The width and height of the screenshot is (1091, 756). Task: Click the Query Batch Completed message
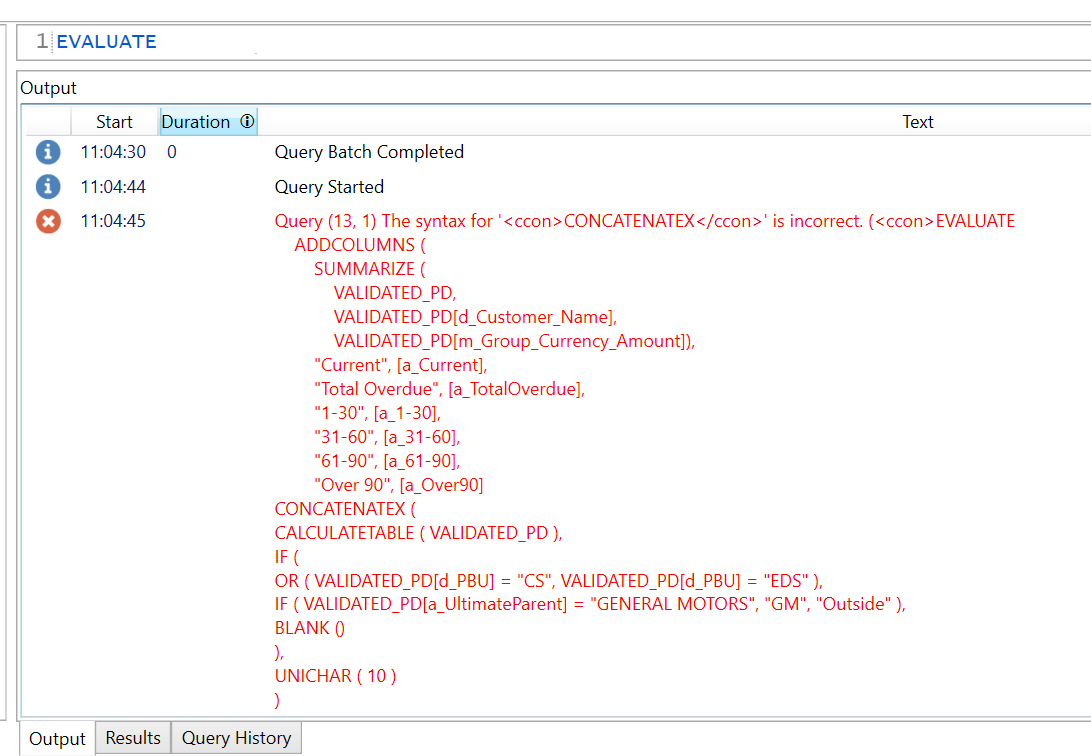coord(369,152)
